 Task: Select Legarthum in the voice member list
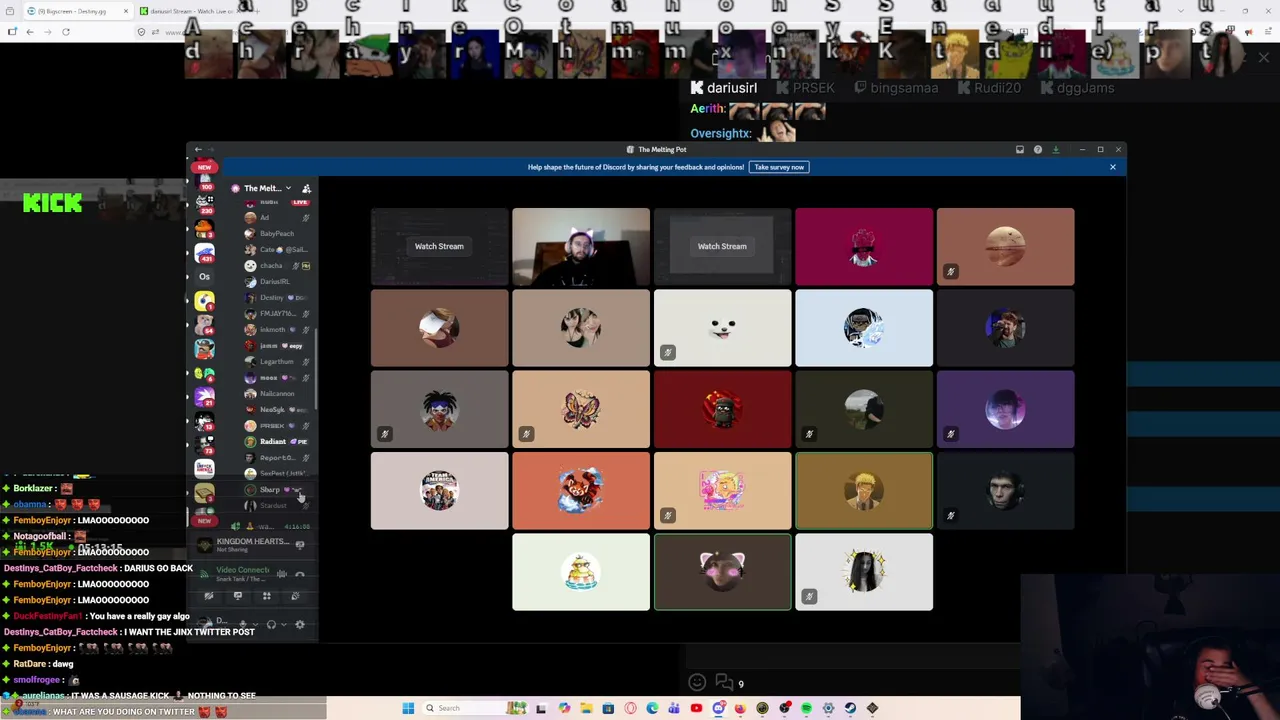278,362
